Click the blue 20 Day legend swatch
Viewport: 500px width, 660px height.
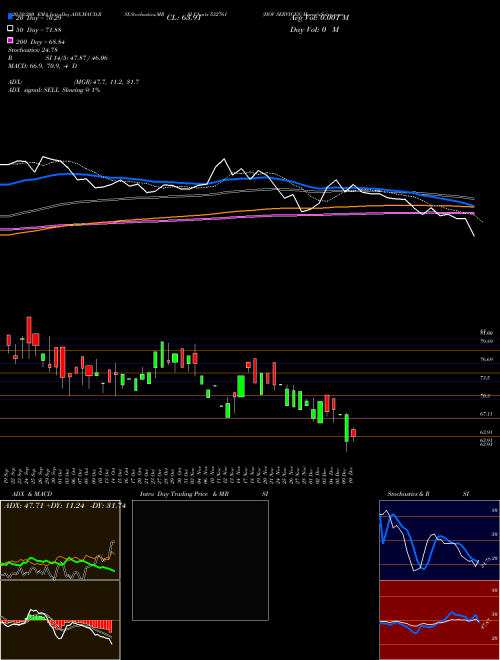(11, 17)
